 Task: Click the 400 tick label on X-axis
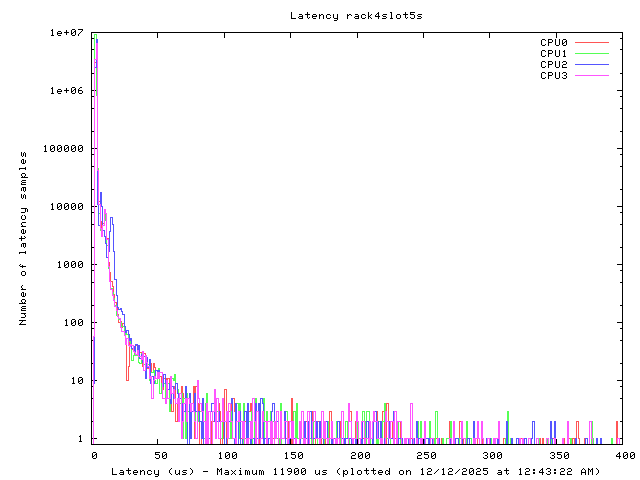621,456
